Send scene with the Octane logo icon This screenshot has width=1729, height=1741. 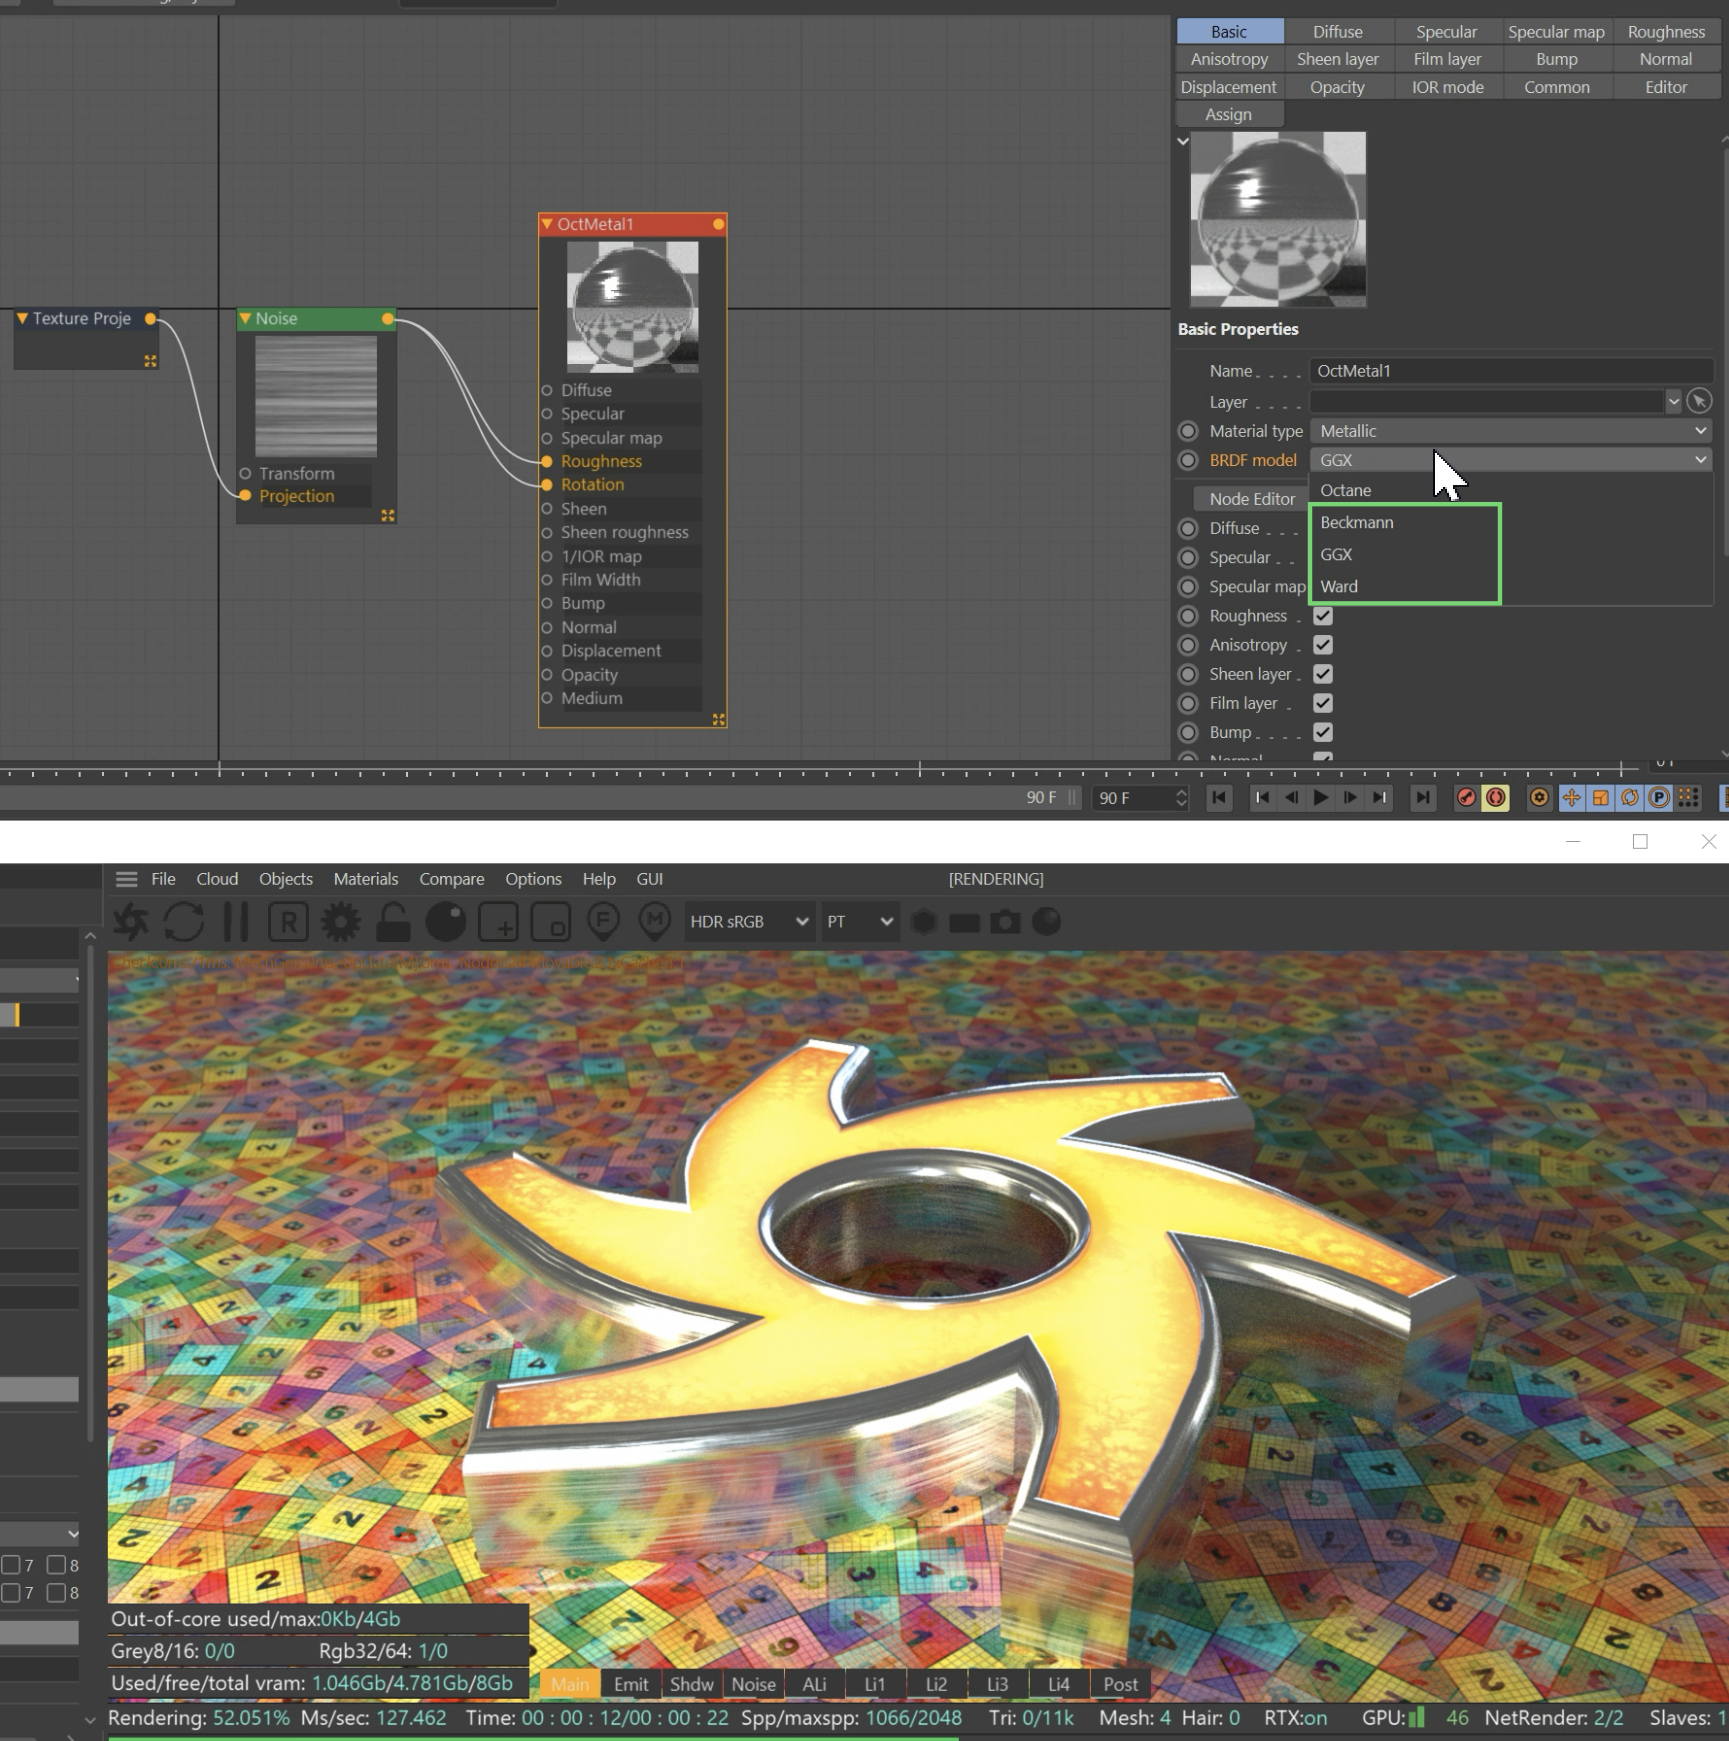point(131,921)
